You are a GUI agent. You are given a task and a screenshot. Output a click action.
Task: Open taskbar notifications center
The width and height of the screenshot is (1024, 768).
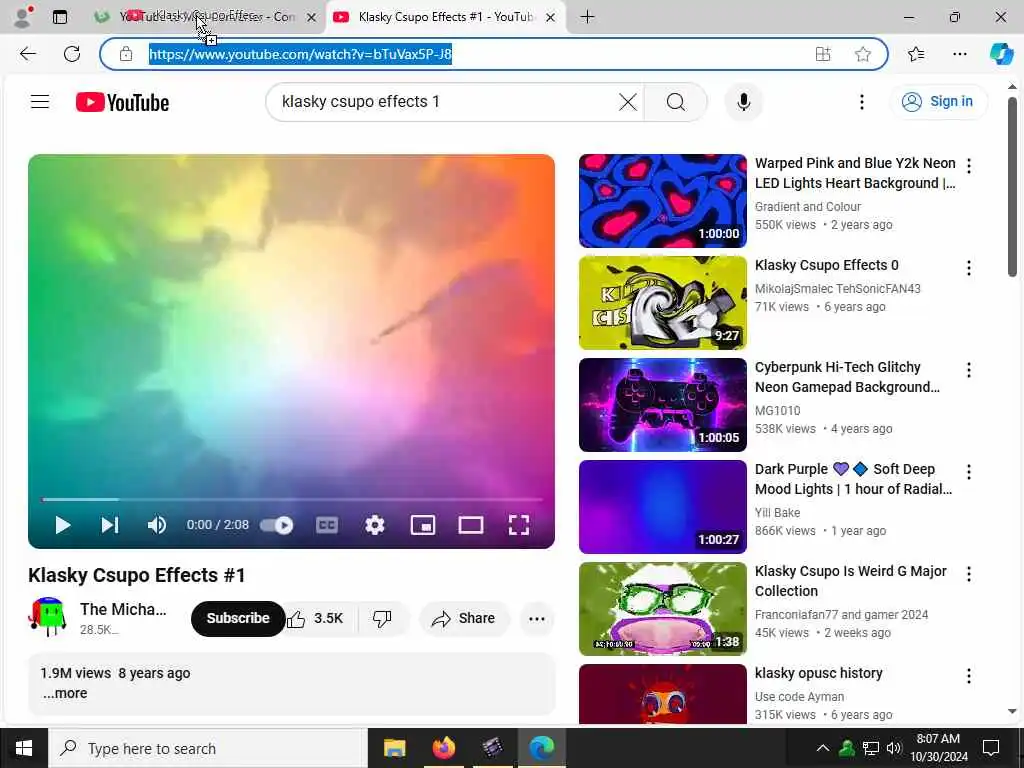tap(991, 748)
